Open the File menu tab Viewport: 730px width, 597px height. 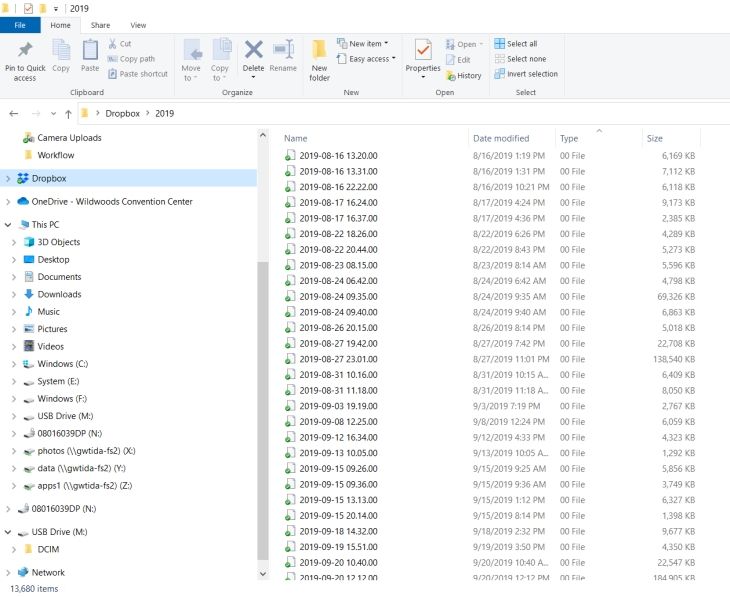pos(20,25)
